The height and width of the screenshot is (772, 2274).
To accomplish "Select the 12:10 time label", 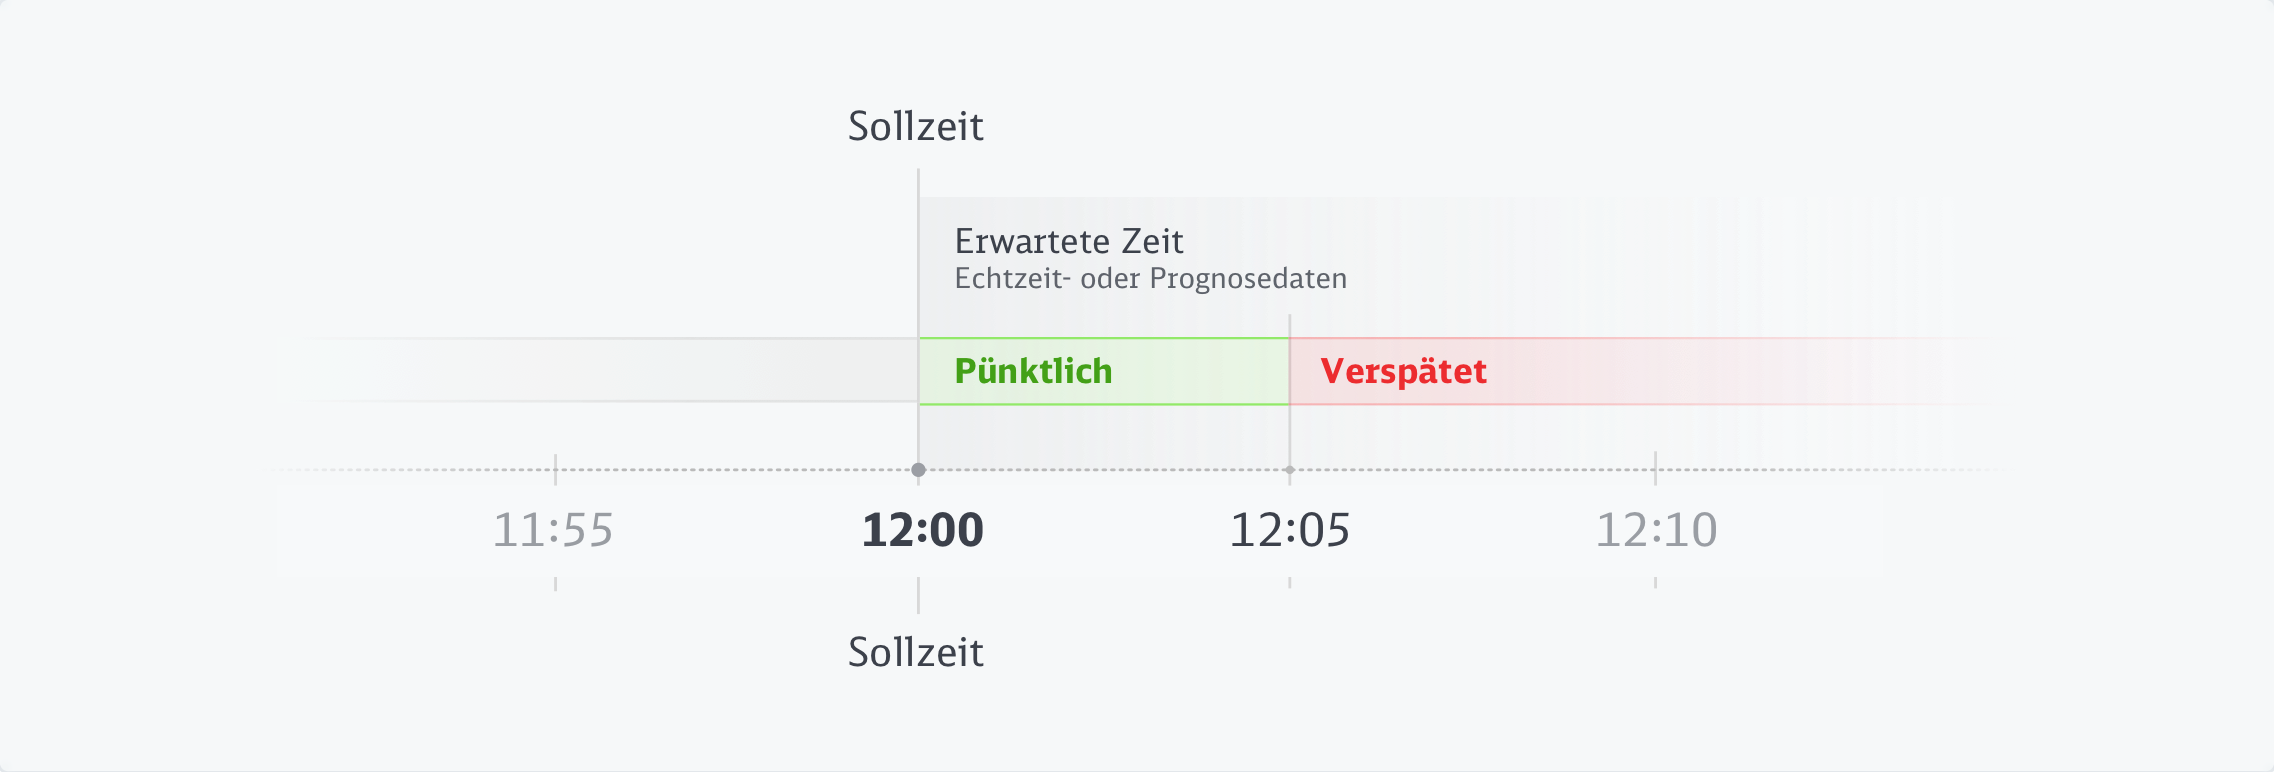I will pos(1656,530).
